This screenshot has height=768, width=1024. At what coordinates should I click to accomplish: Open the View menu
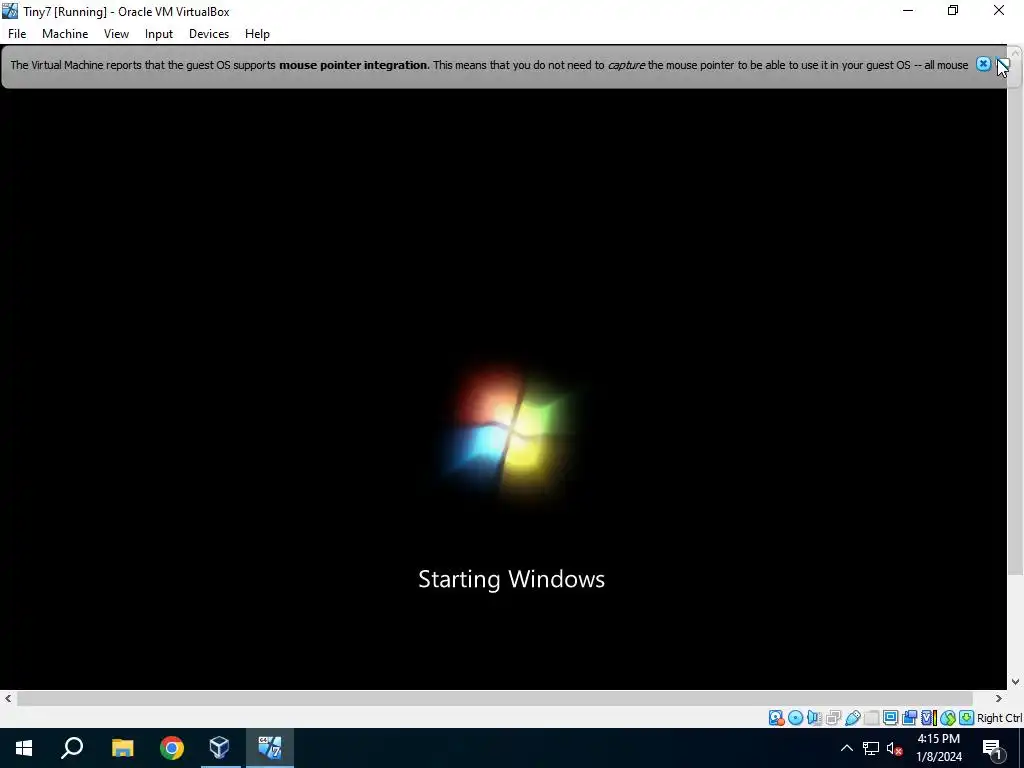tap(116, 34)
